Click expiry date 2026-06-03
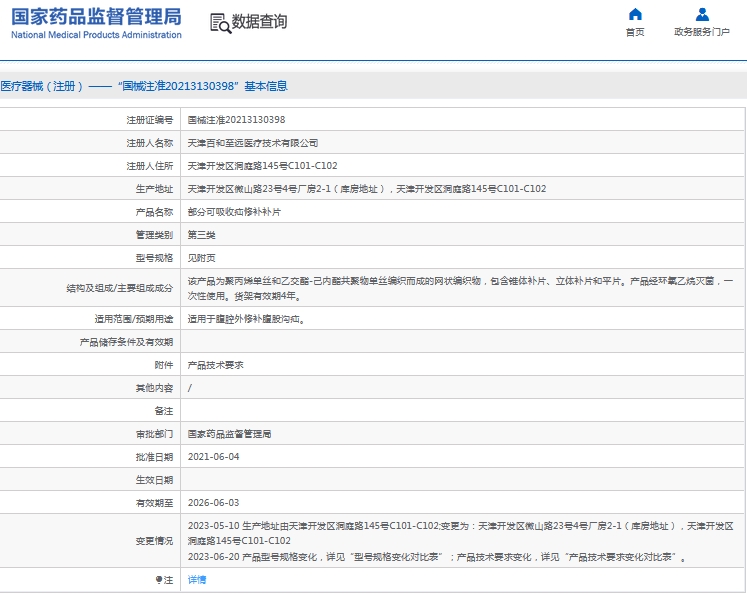The image size is (747, 599). 213,503
